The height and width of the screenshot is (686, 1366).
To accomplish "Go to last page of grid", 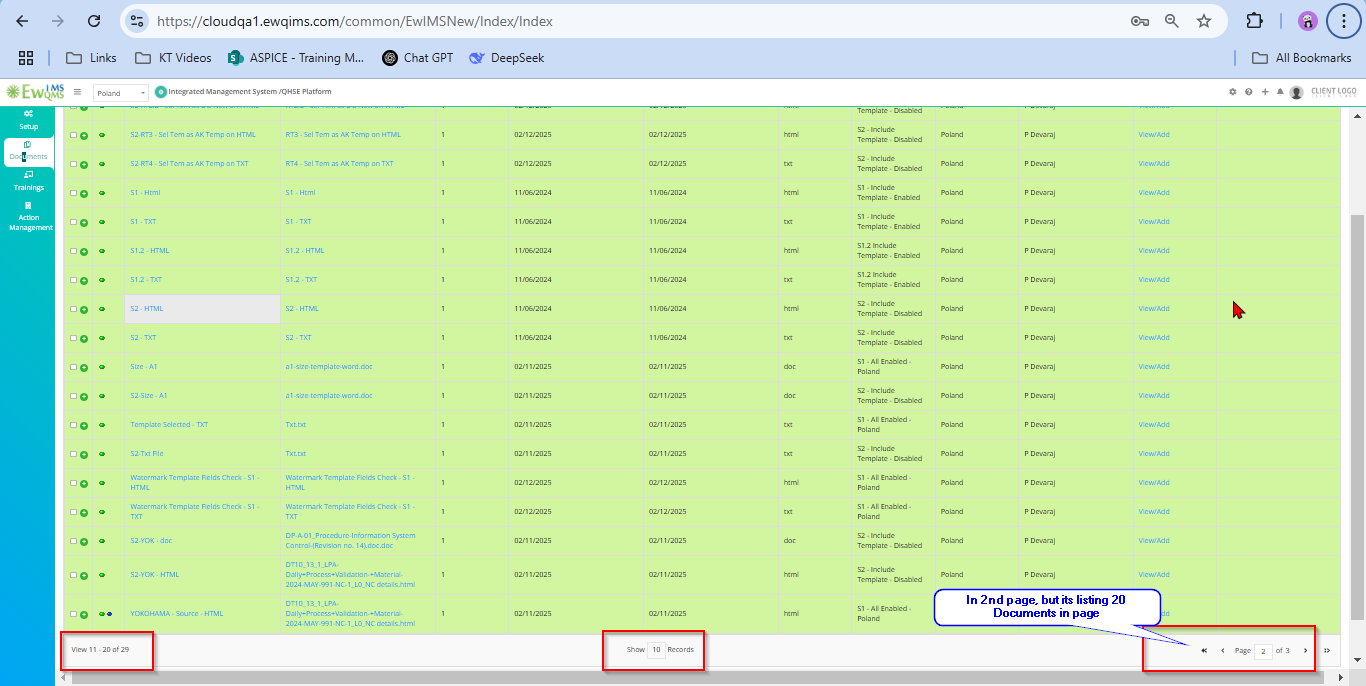I will point(1327,650).
